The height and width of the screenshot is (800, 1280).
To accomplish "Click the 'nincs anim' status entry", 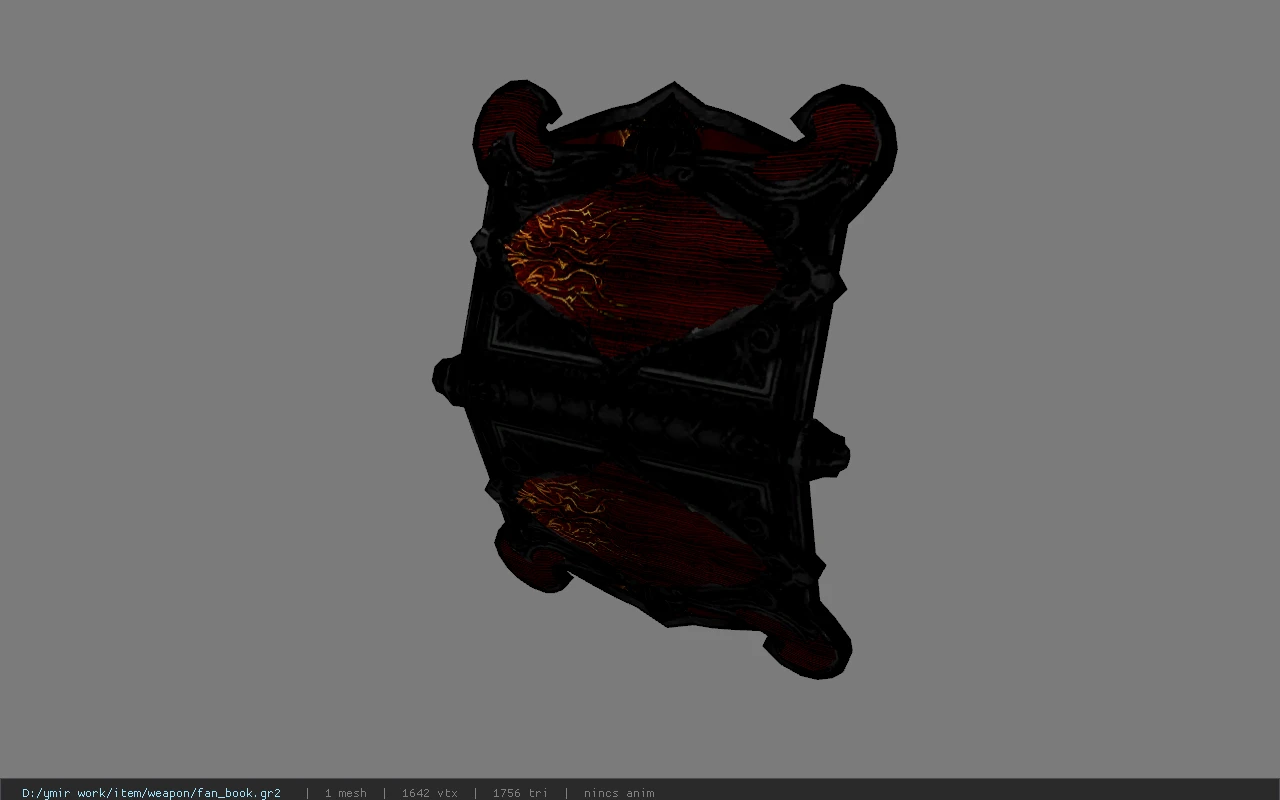I will [x=619, y=793].
